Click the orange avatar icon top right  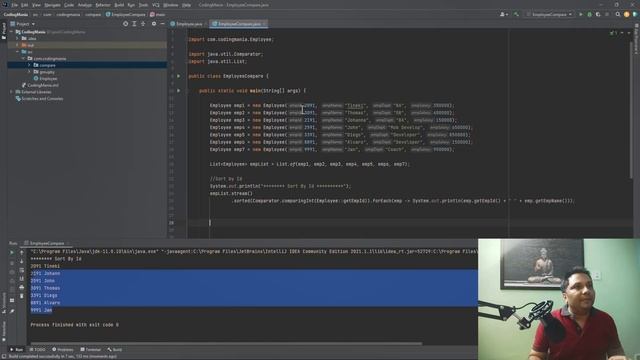click(x=627, y=14)
